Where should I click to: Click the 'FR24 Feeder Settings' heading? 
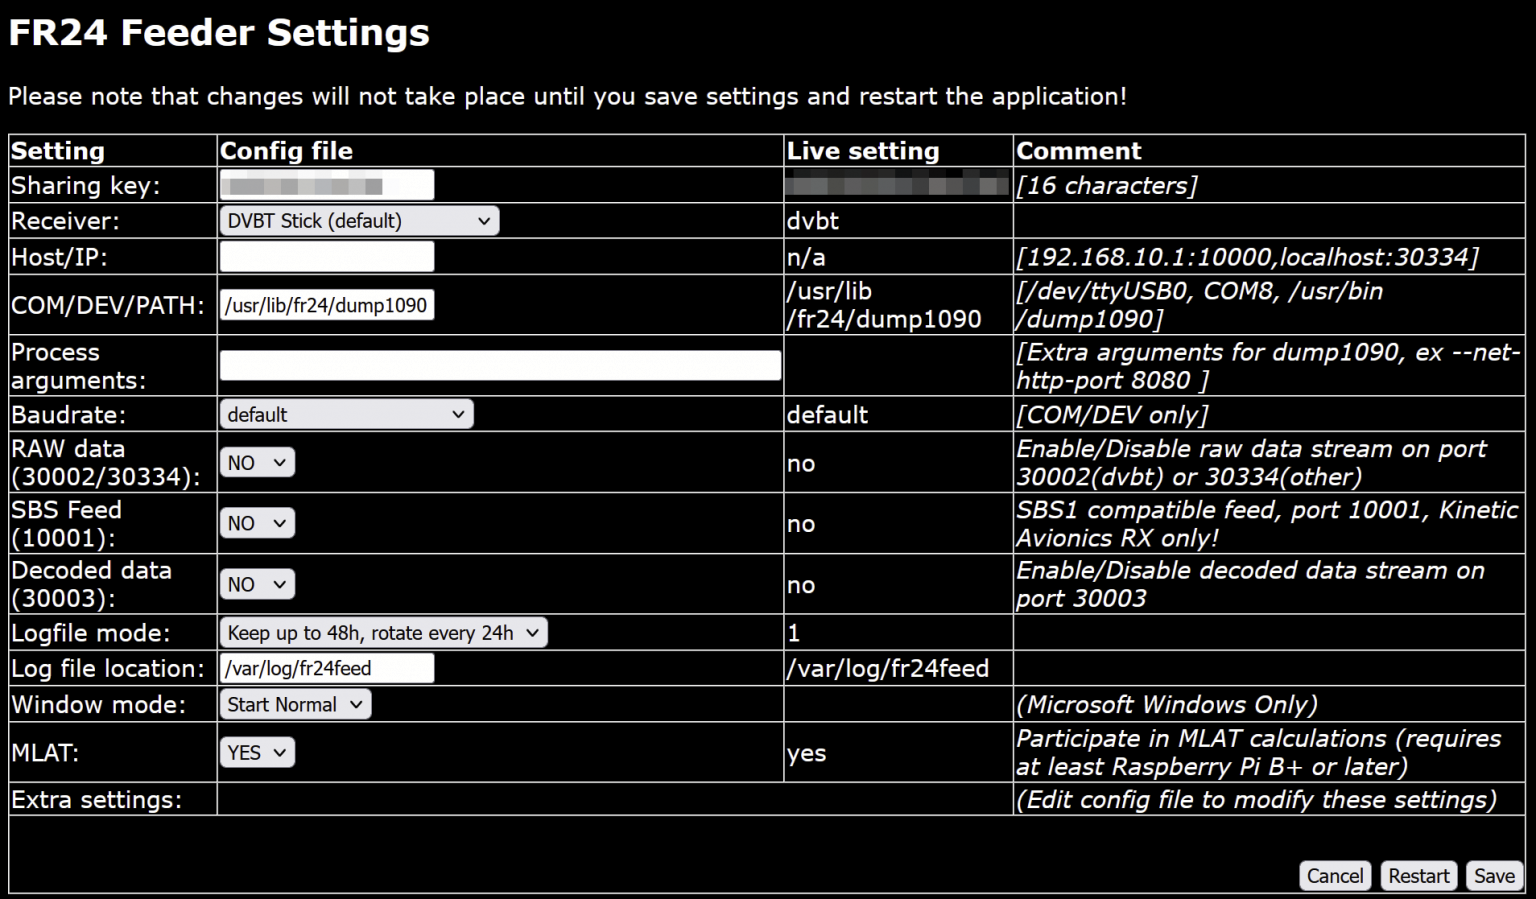click(x=219, y=33)
